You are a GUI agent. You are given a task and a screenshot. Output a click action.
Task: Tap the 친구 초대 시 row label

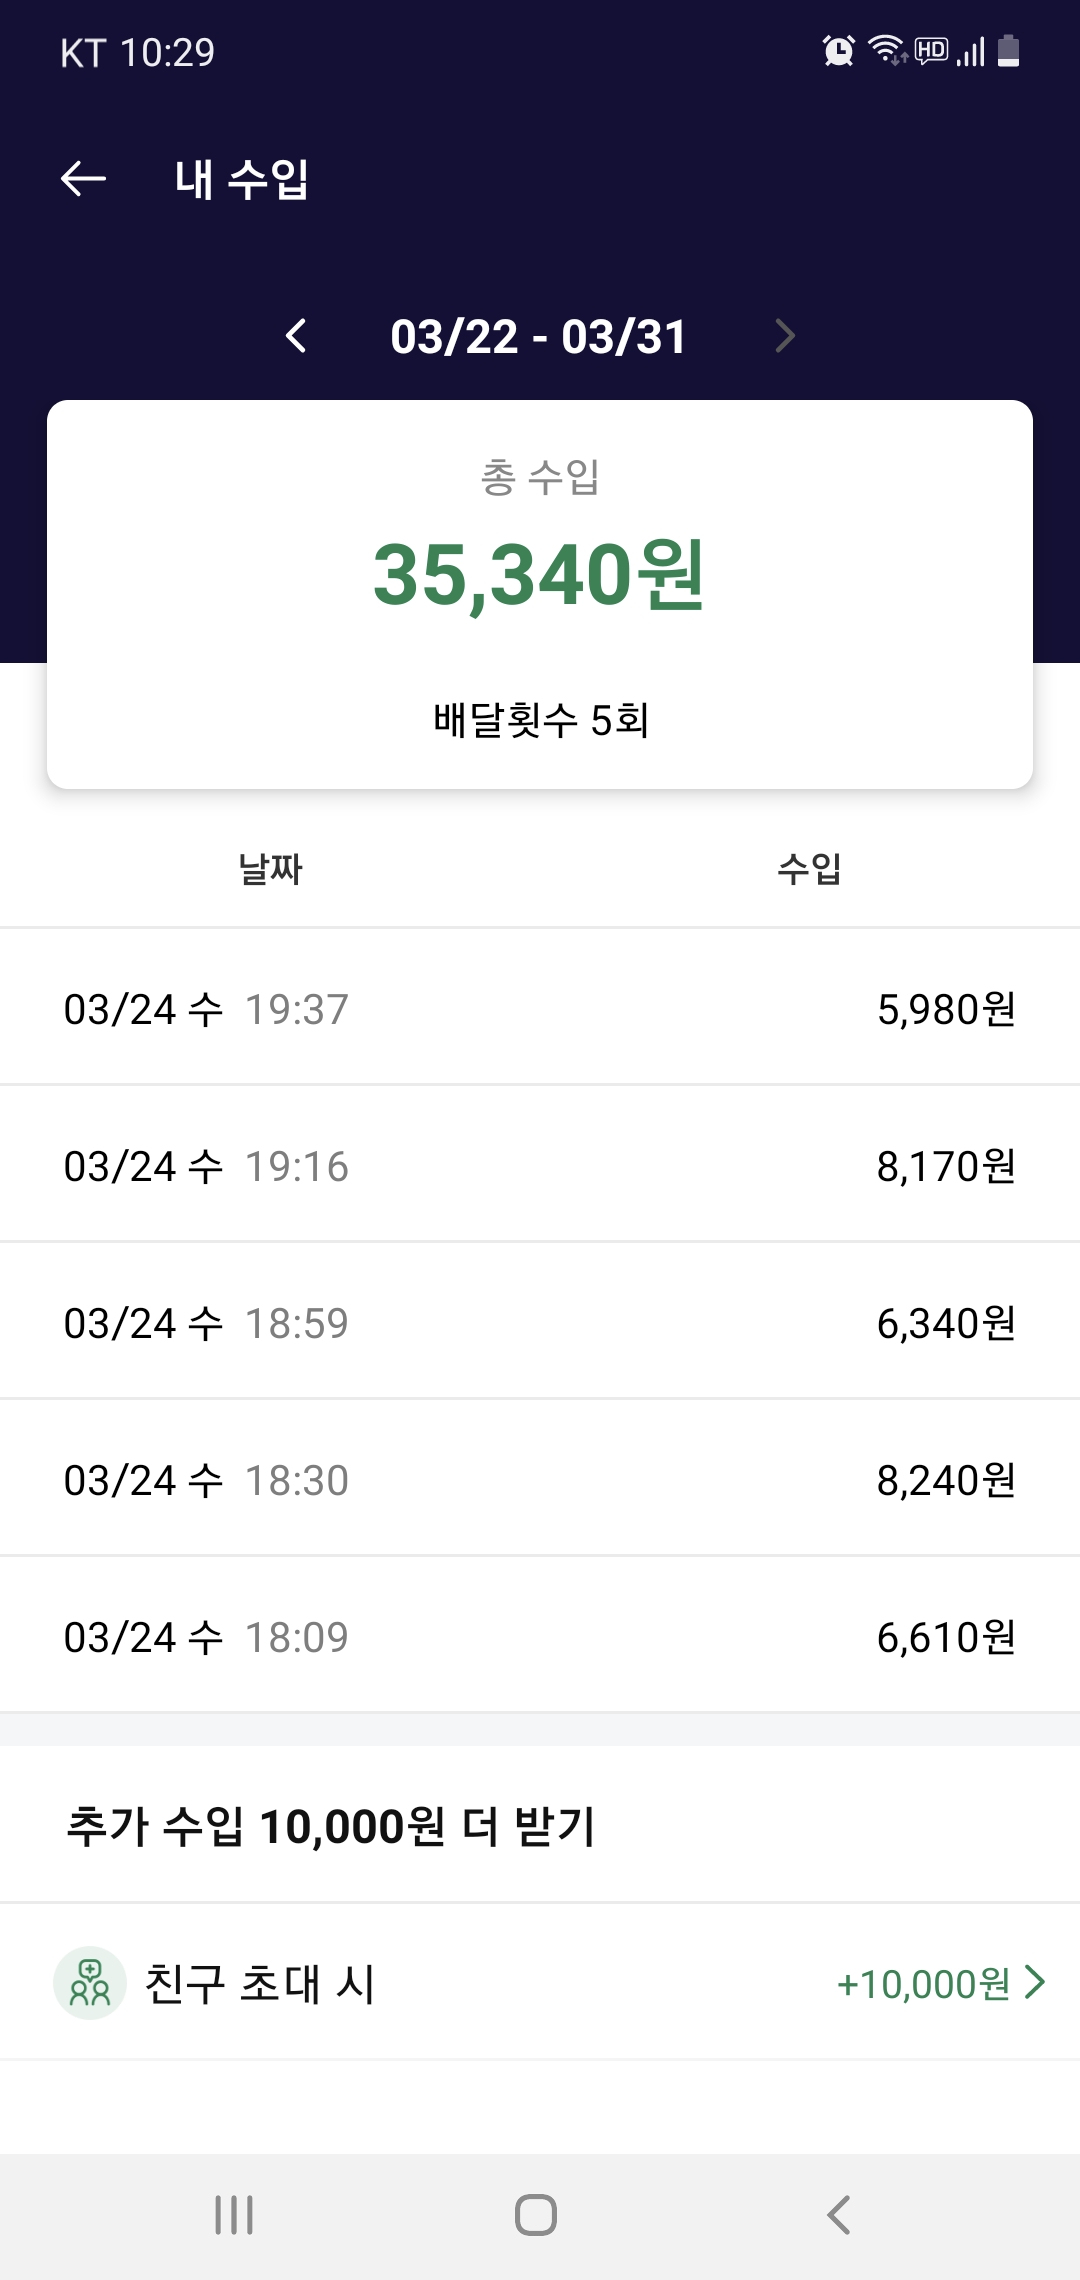(x=260, y=1984)
